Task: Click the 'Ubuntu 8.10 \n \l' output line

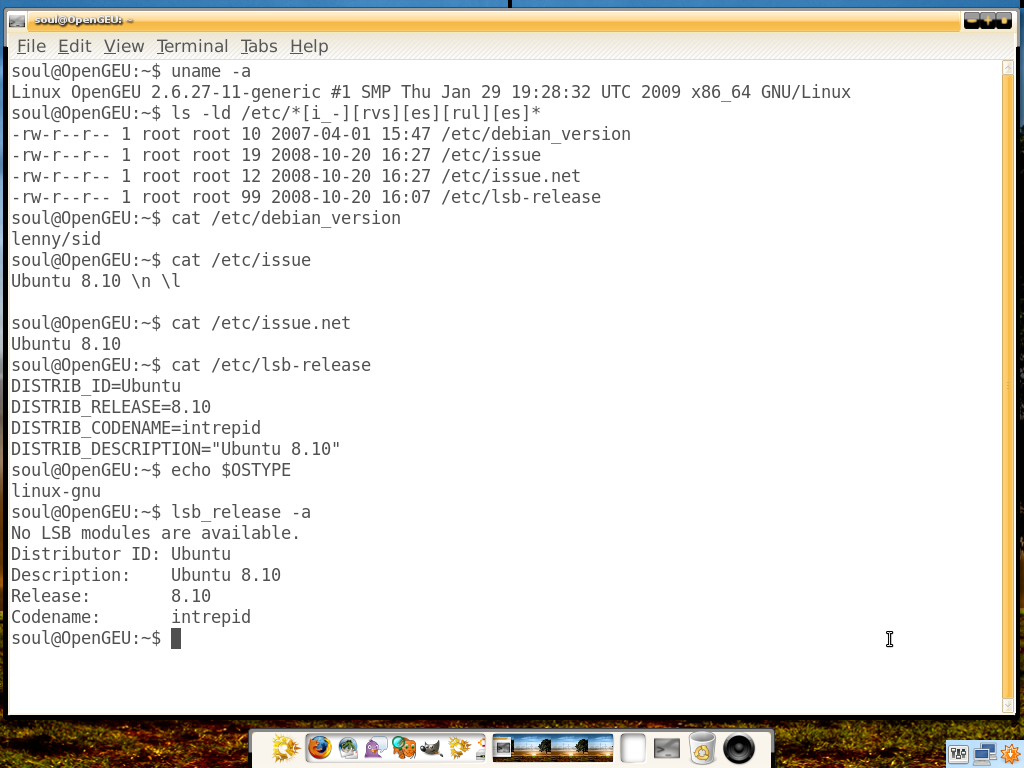Action: point(96,281)
